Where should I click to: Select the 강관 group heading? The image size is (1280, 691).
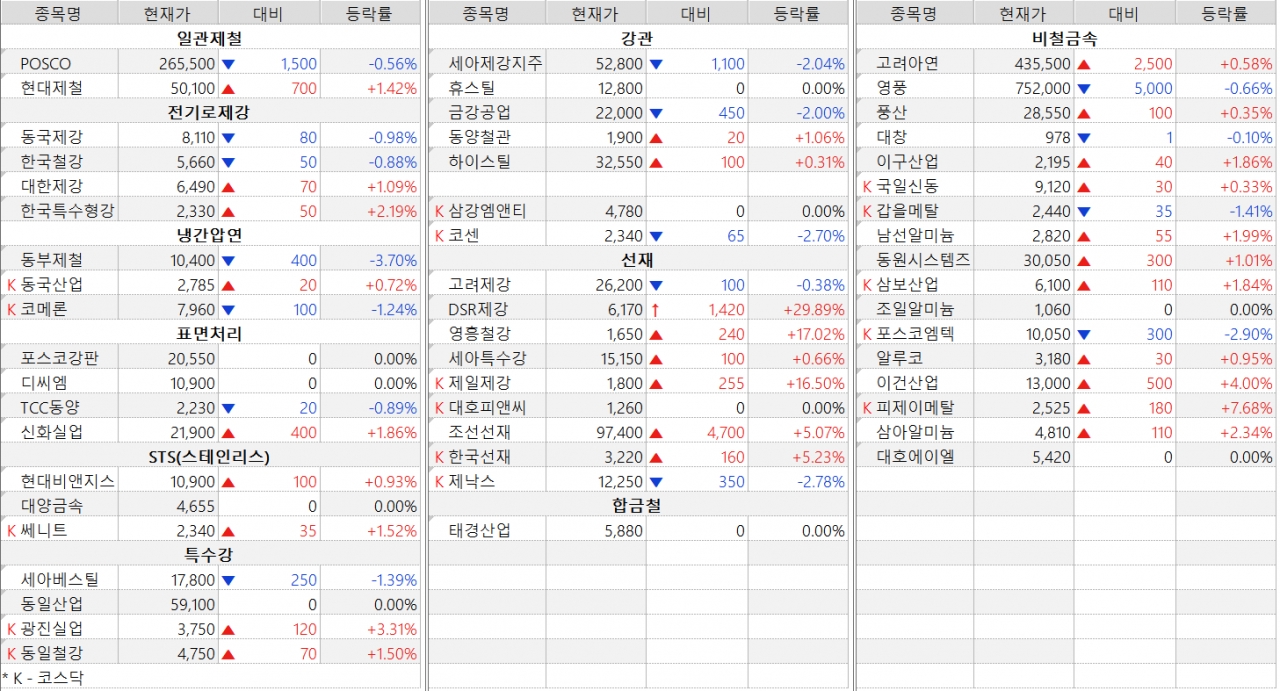click(638, 39)
